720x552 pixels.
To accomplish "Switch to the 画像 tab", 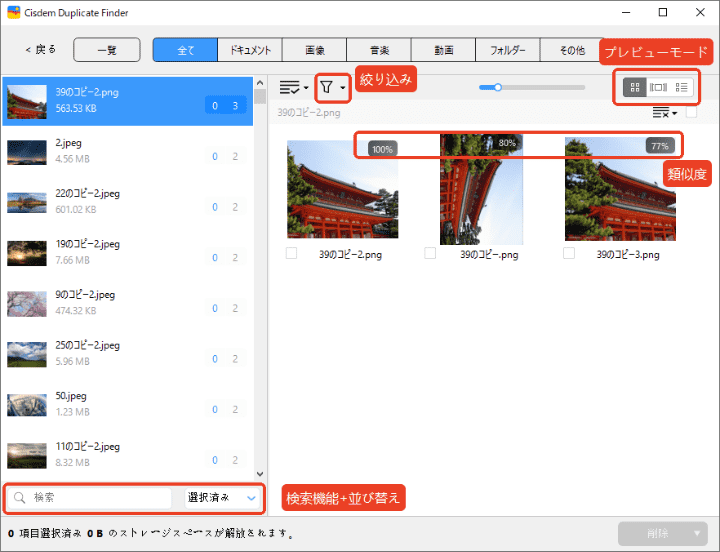I will pos(315,50).
